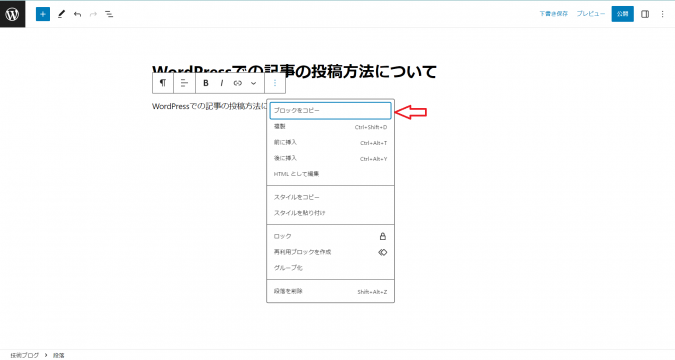Image resolution: width=675 pixels, height=360 pixels.
Task: Open the document overview list view
Action: (x=109, y=14)
